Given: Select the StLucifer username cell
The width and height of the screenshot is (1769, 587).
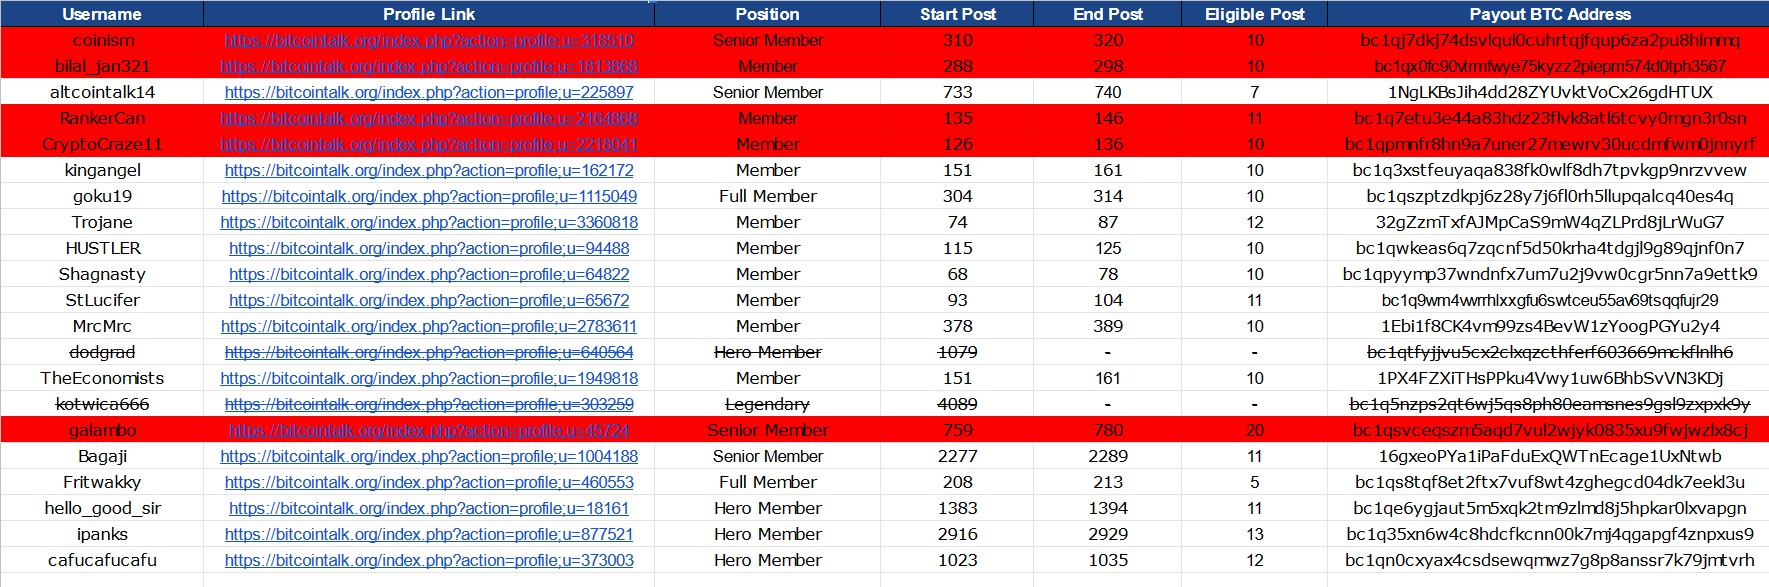Looking at the screenshot, I should pos(102,300).
